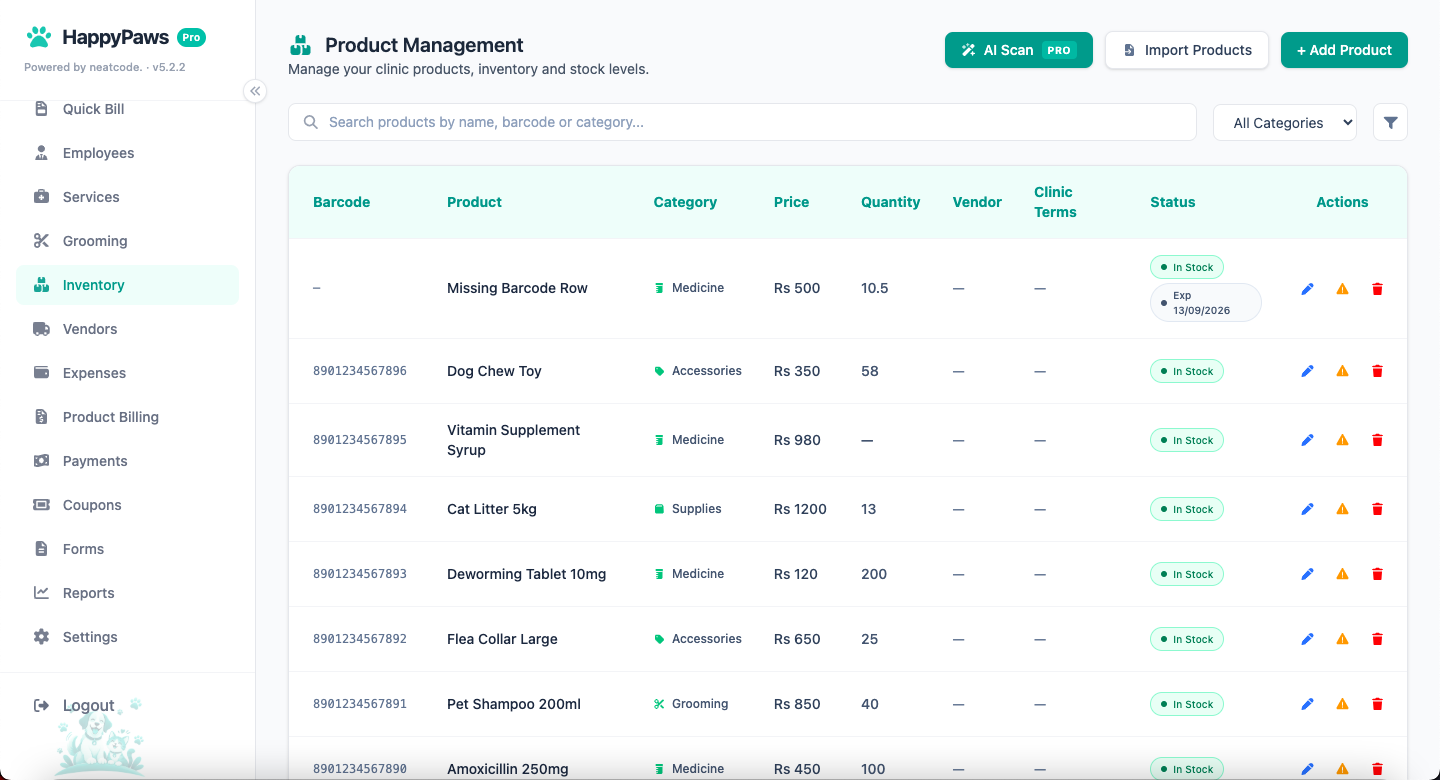Click the Product column header
1440x780 pixels.
(474, 202)
